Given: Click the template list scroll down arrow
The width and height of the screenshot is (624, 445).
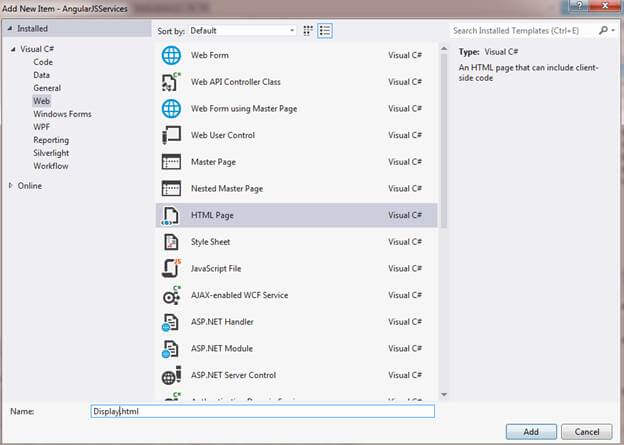Looking at the screenshot, I should click(444, 395).
